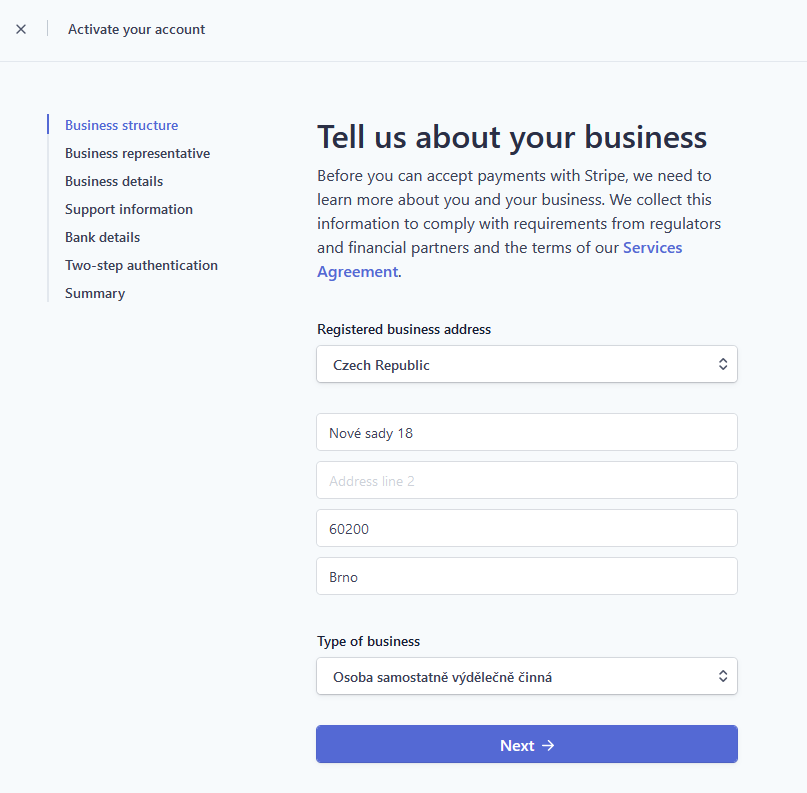Focus the Address line 2 field
The width and height of the screenshot is (807, 793).
(x=526, y=481)
